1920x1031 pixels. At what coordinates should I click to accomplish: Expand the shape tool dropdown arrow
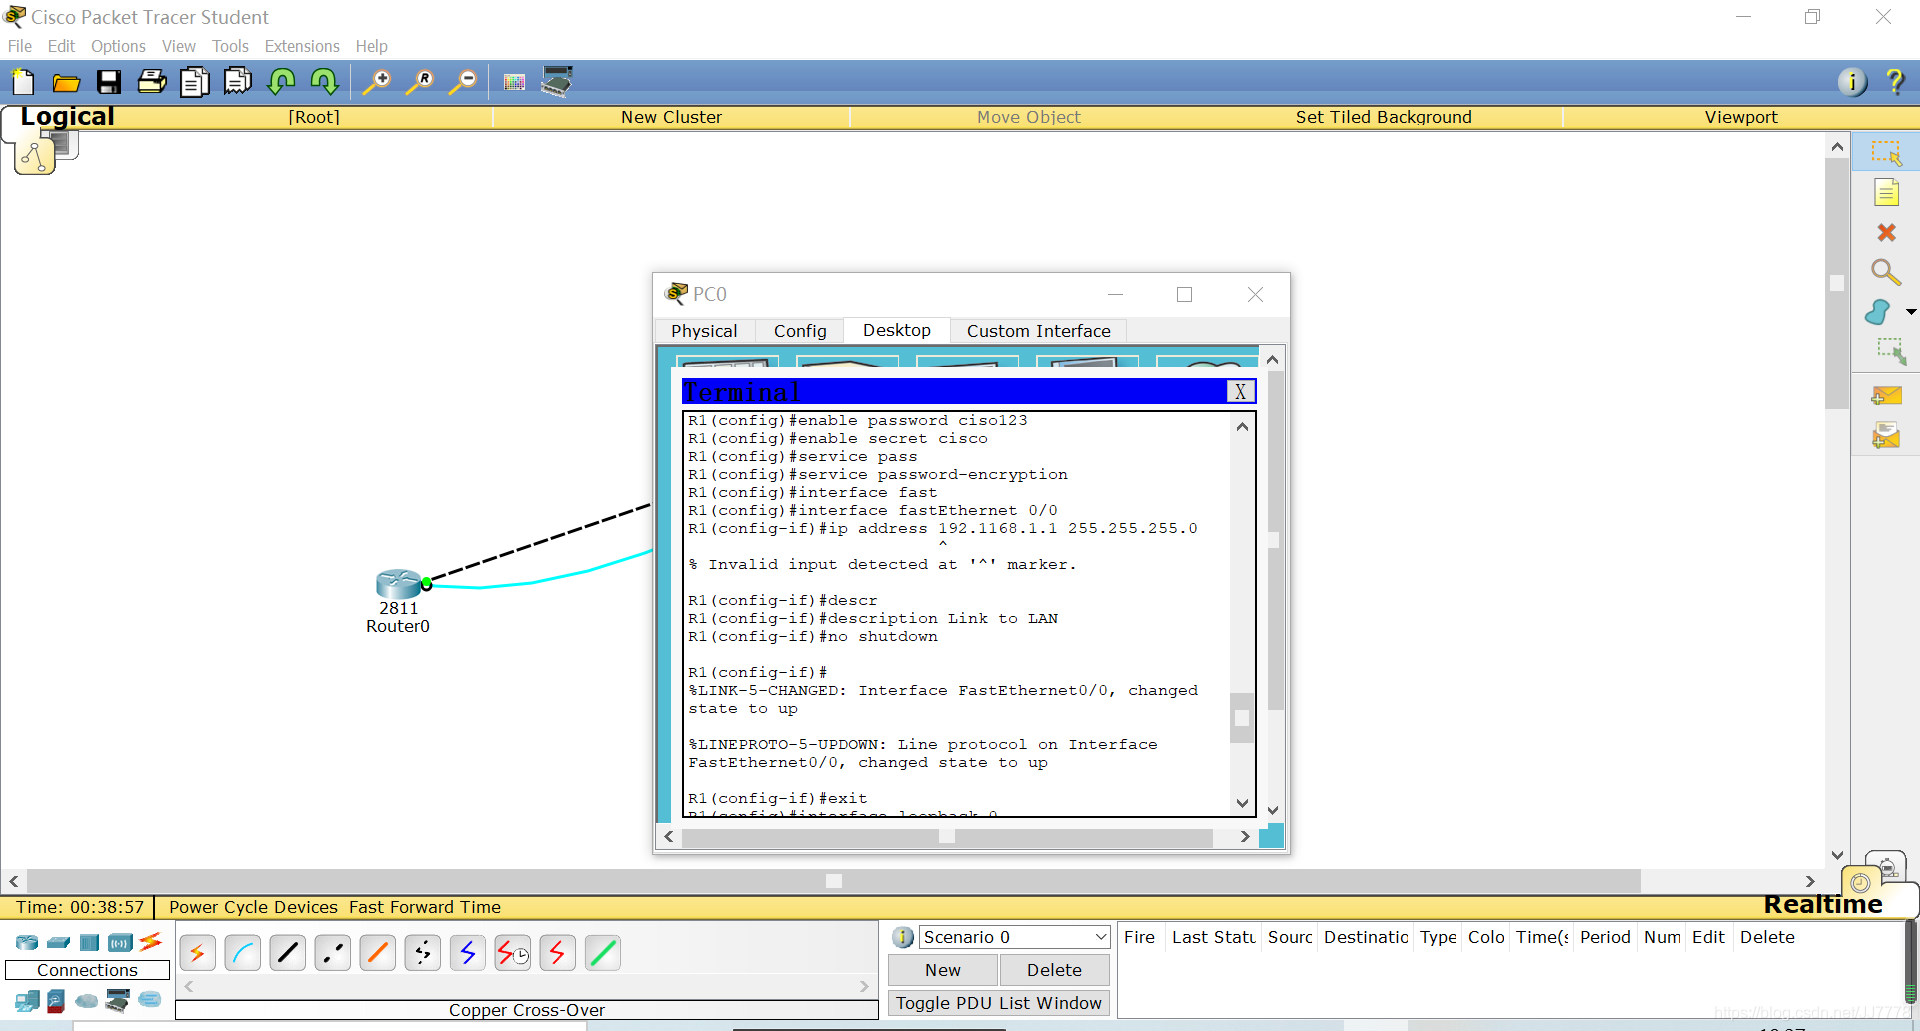1910,312
